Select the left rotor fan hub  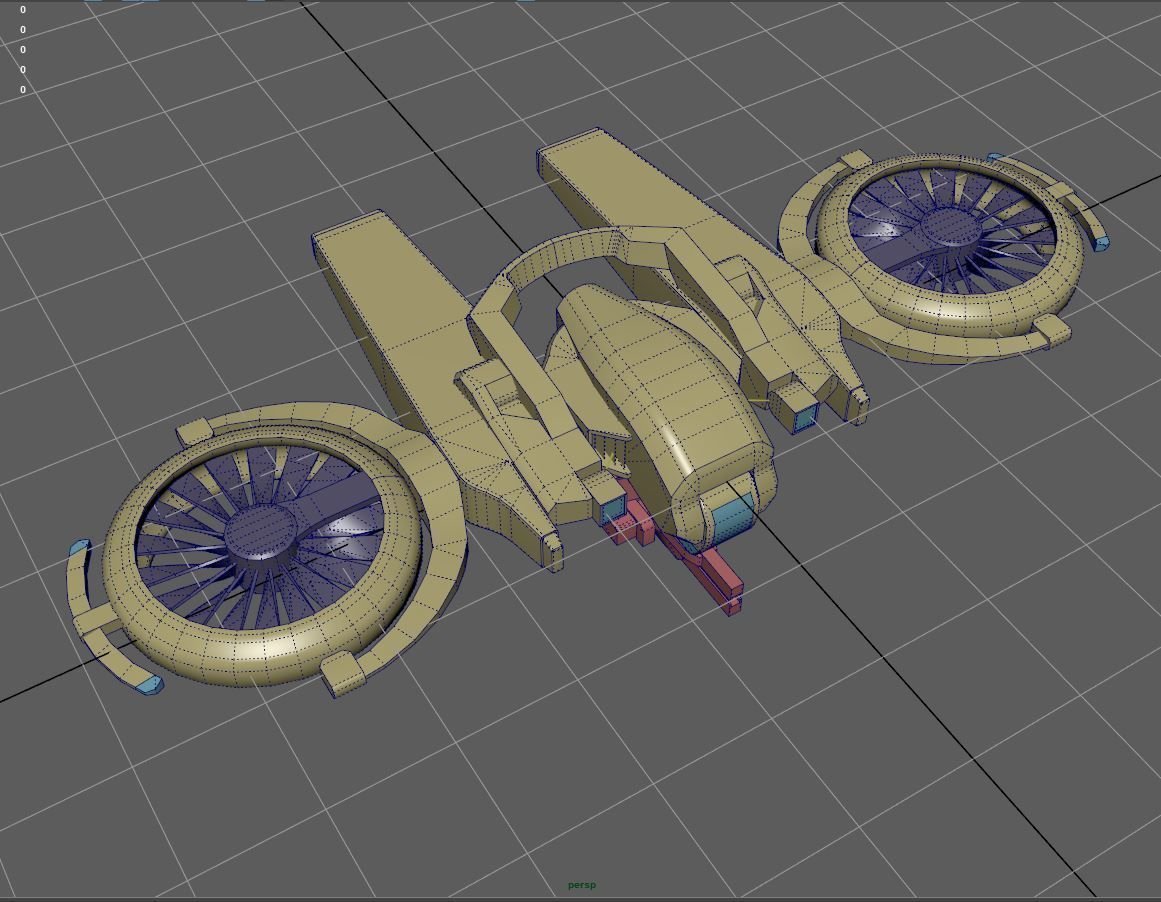(x=260, y=532)
